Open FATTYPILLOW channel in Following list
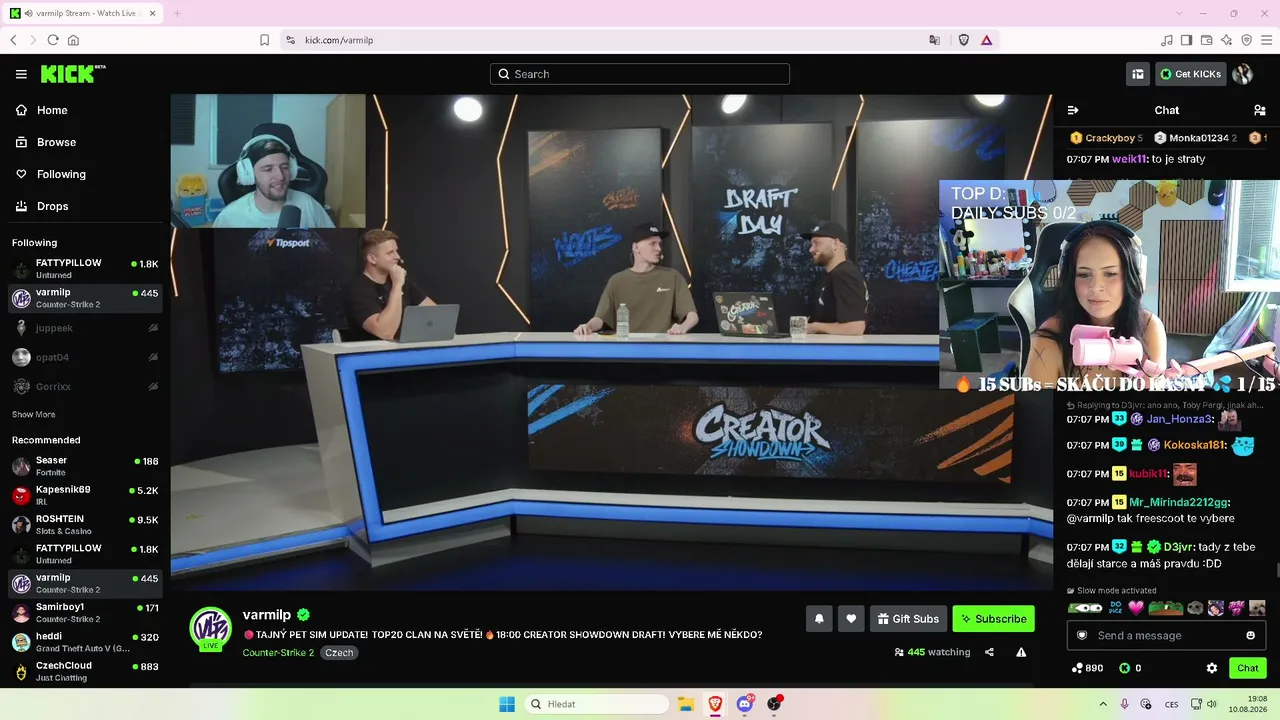Screen dimensions: 1280x720 click(x=85, y=269)
